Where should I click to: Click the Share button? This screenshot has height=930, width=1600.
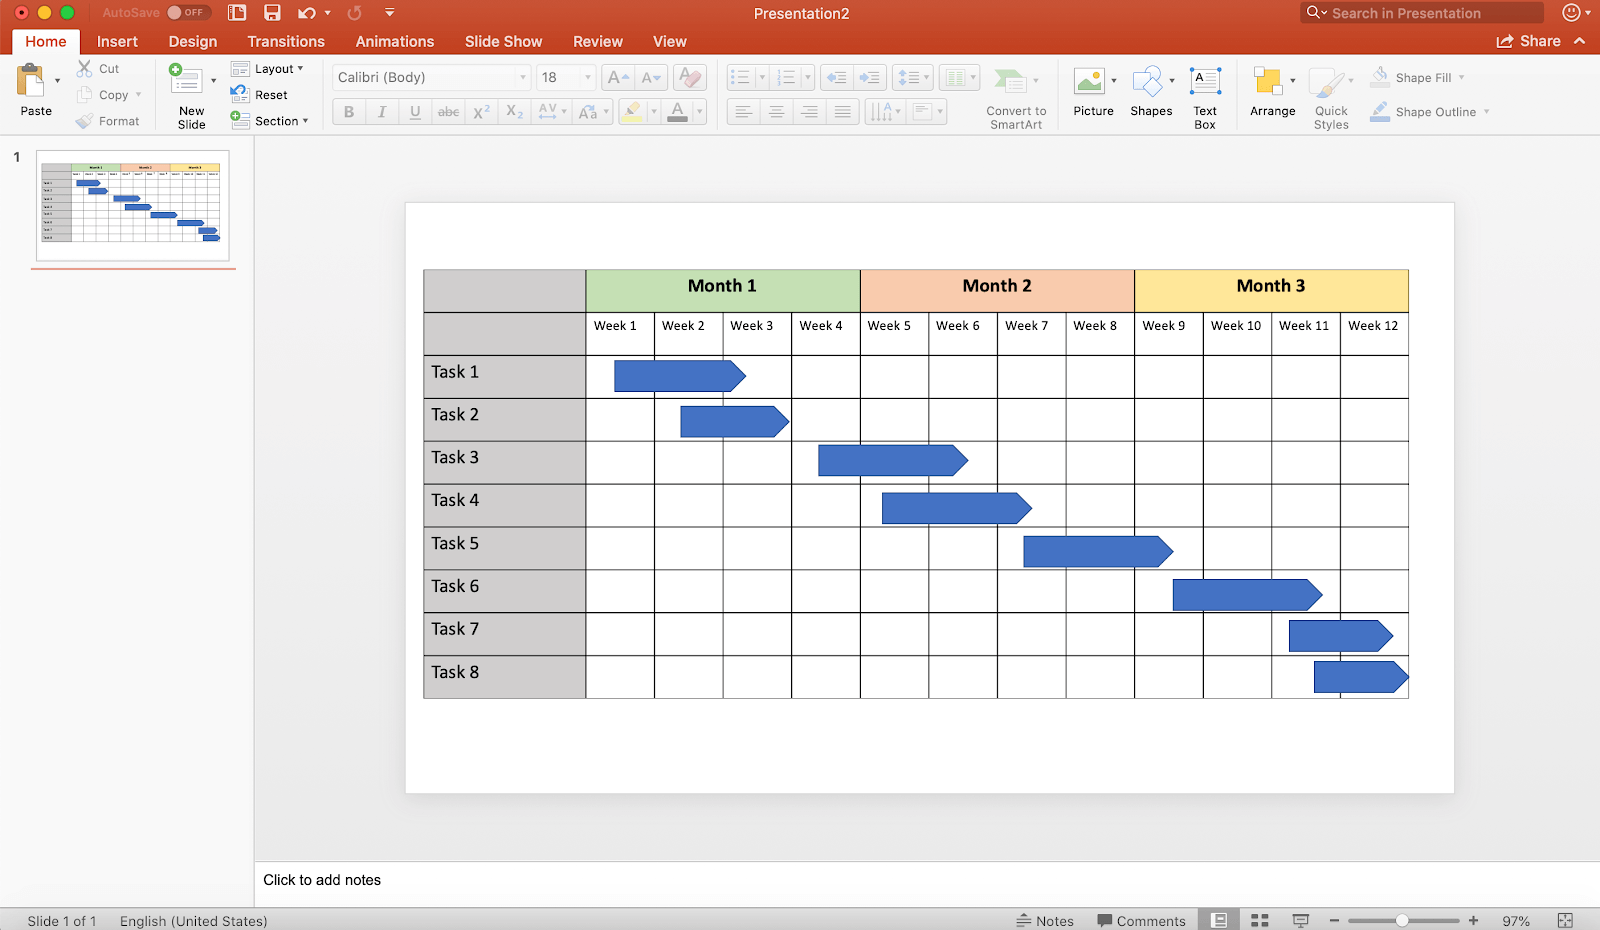click(x=1528, y=41)
